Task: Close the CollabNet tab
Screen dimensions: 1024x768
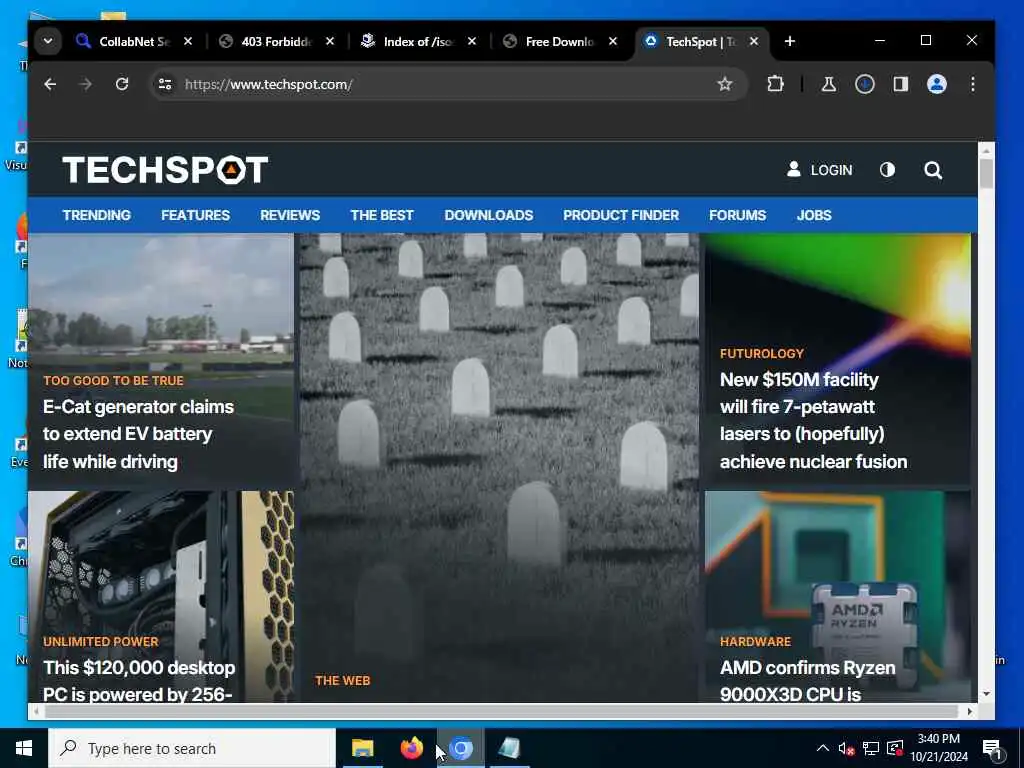Action: [x=187, y=41]
